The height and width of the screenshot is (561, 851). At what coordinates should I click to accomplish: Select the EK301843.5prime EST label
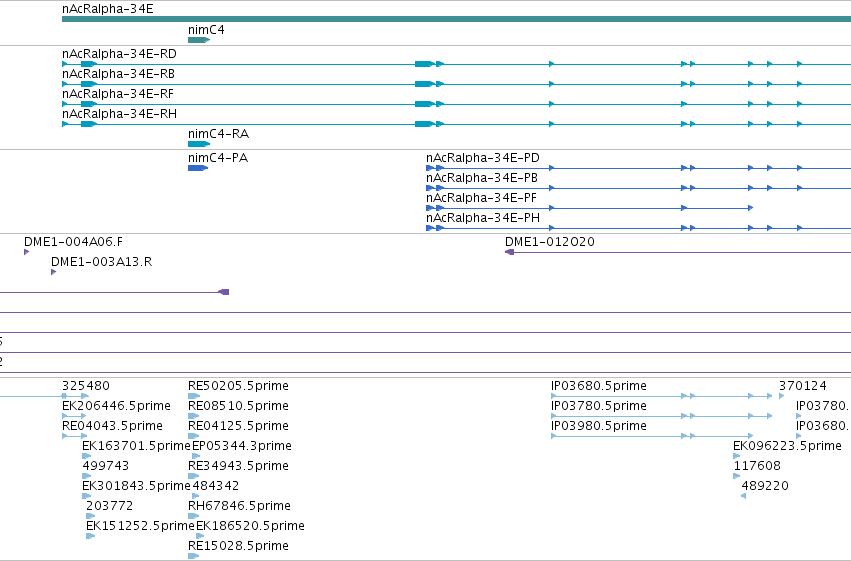click(136, 486)
